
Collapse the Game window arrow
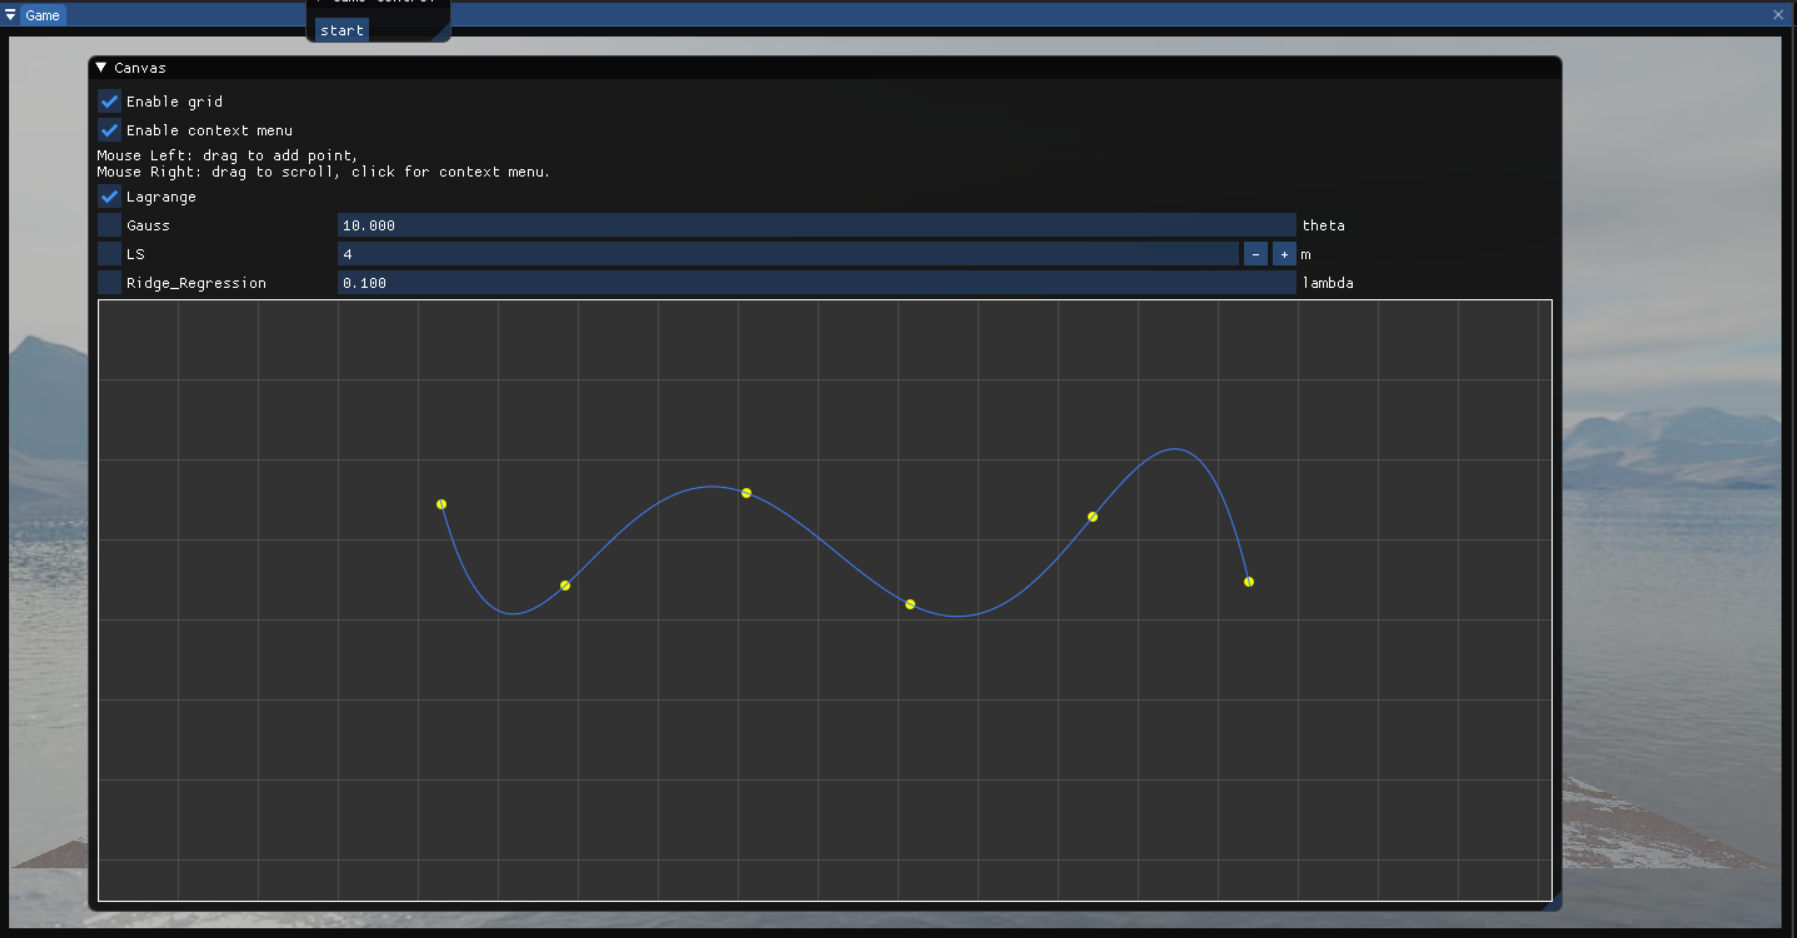pos(10,15)
